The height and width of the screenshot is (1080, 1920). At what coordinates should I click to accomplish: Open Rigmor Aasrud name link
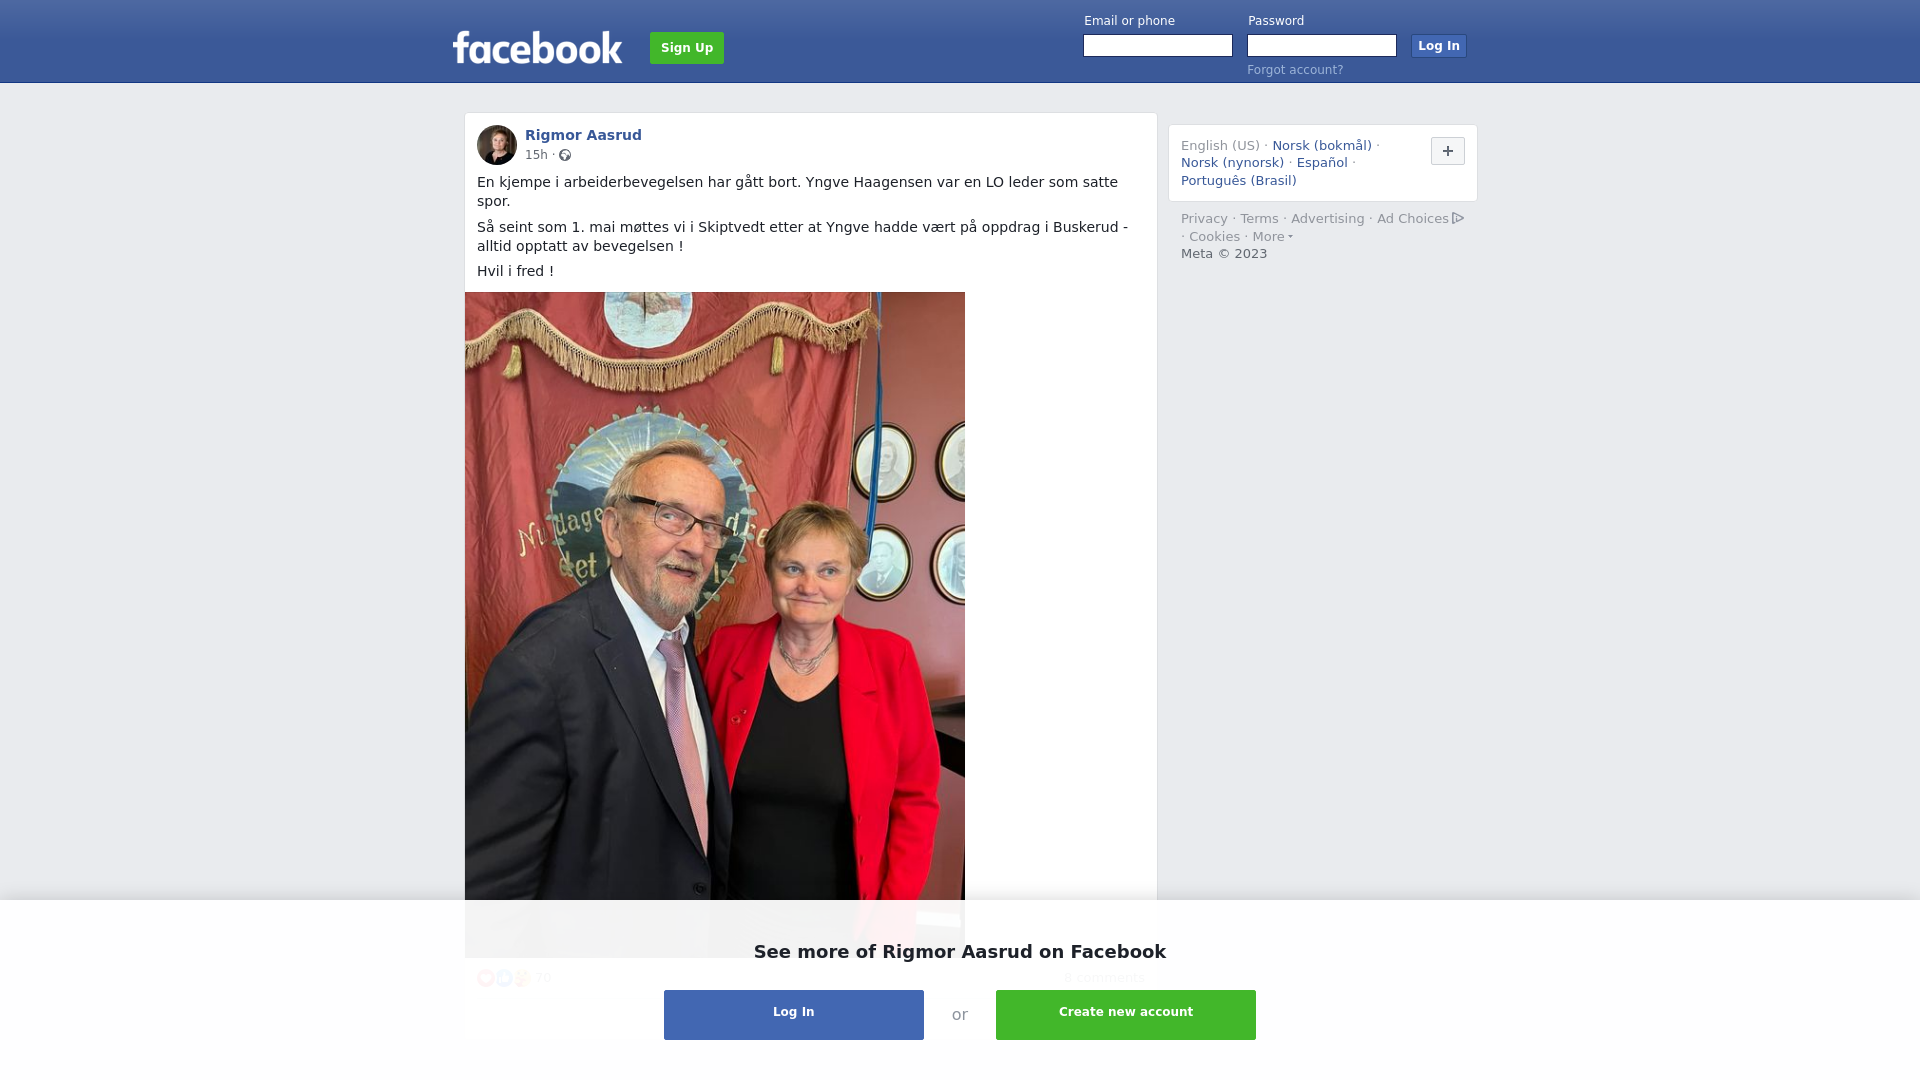click(x=583, y=135)
